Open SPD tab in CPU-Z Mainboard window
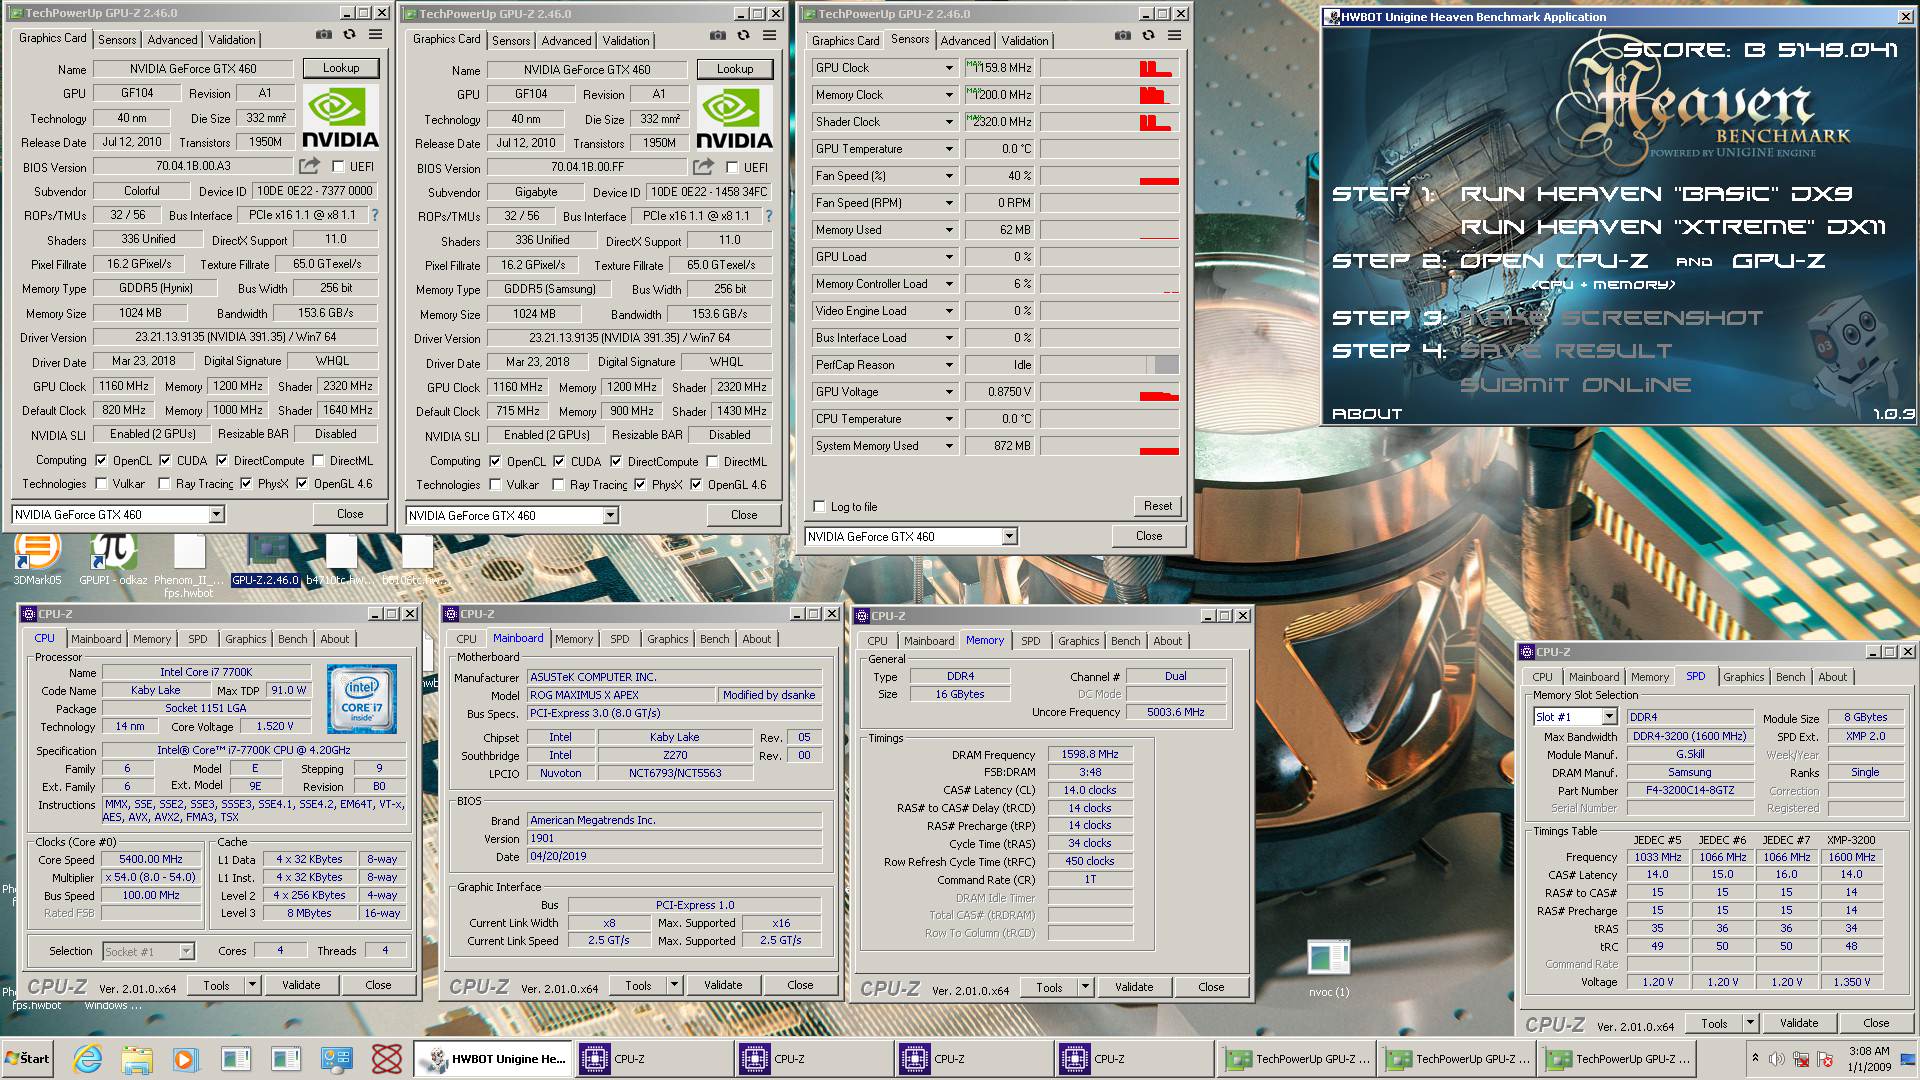The height and width of the screenshot is (1080, 1920). pyautogui.click(x=619, y=639)
